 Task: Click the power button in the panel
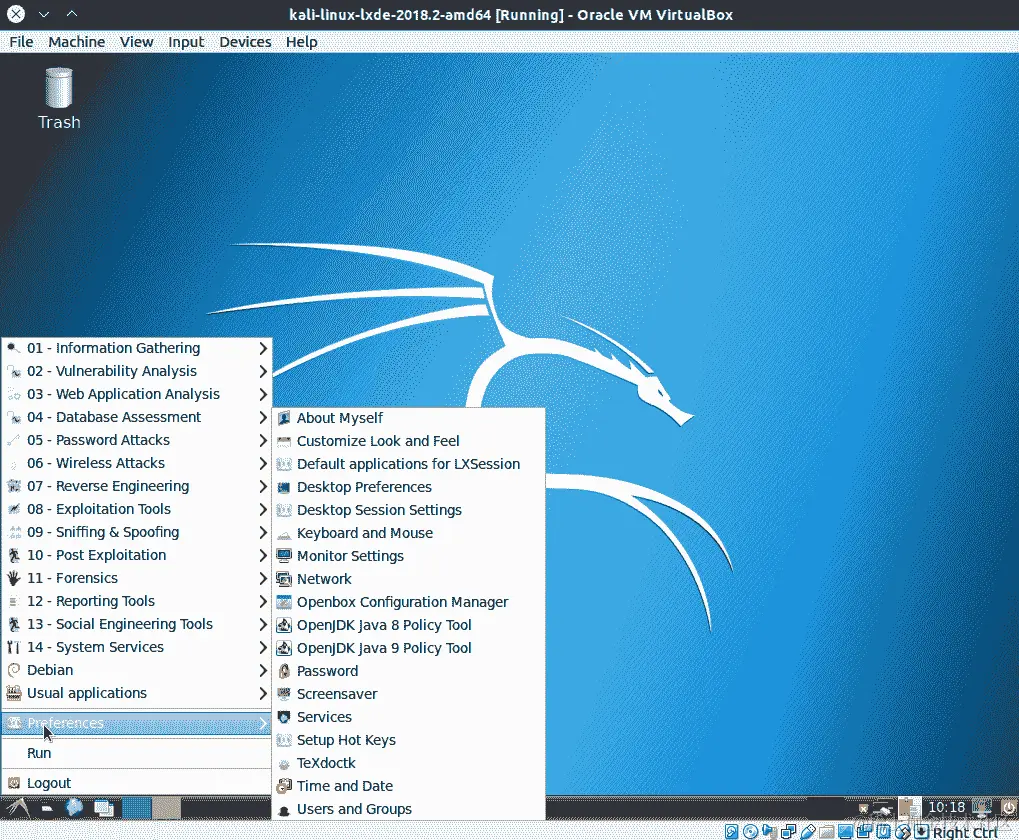[1009, 808]
